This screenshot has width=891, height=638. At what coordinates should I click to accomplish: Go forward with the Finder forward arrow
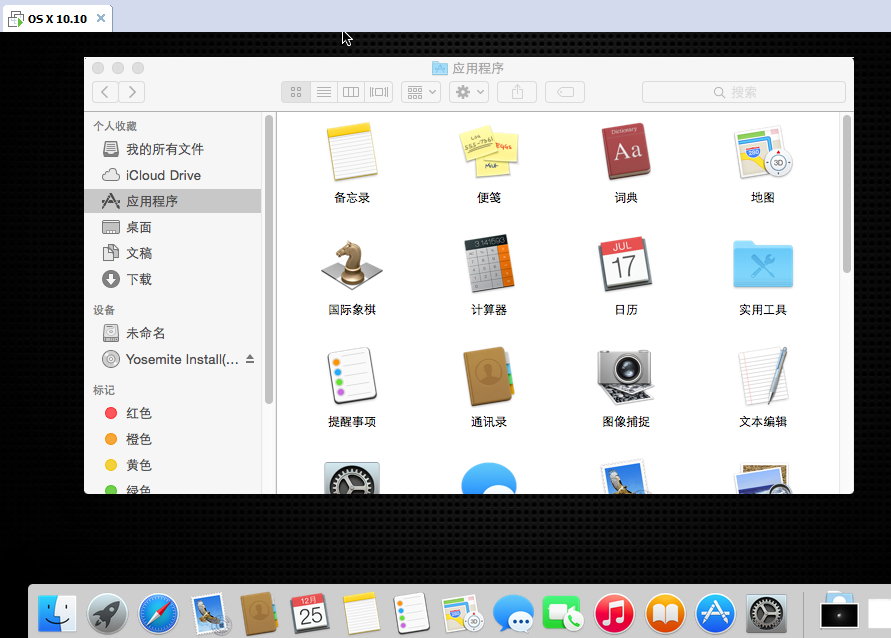pyautogui.click(x=132, y=92)
